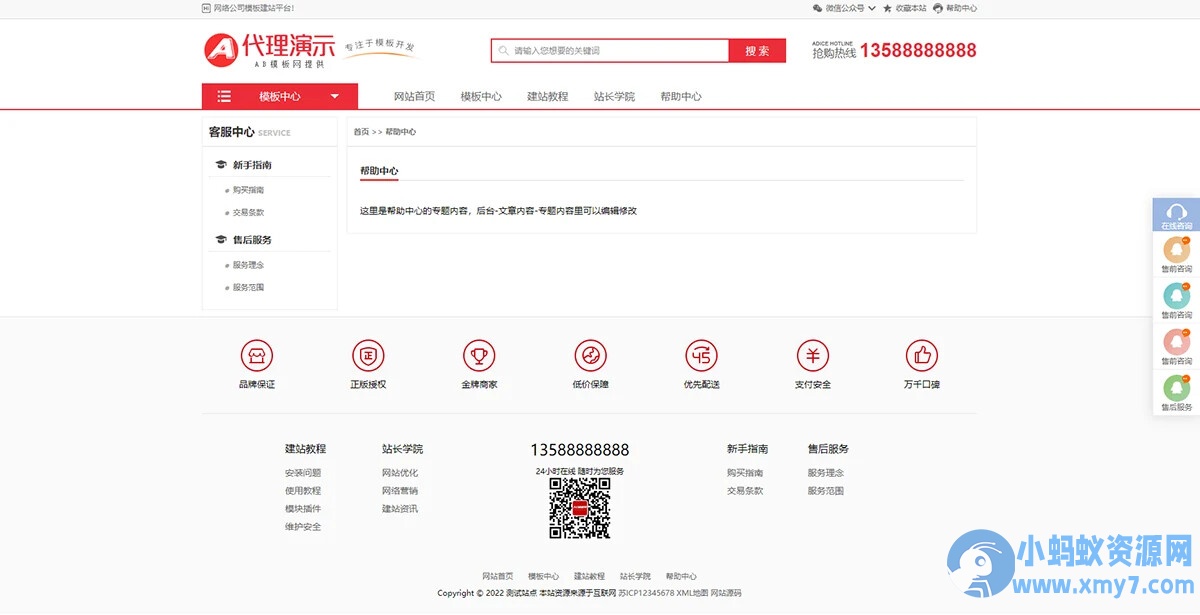The height and width of the screenshot is (615, 1200).
Task: Click 交易条款 in footer columns
Action: pos(745,491)
